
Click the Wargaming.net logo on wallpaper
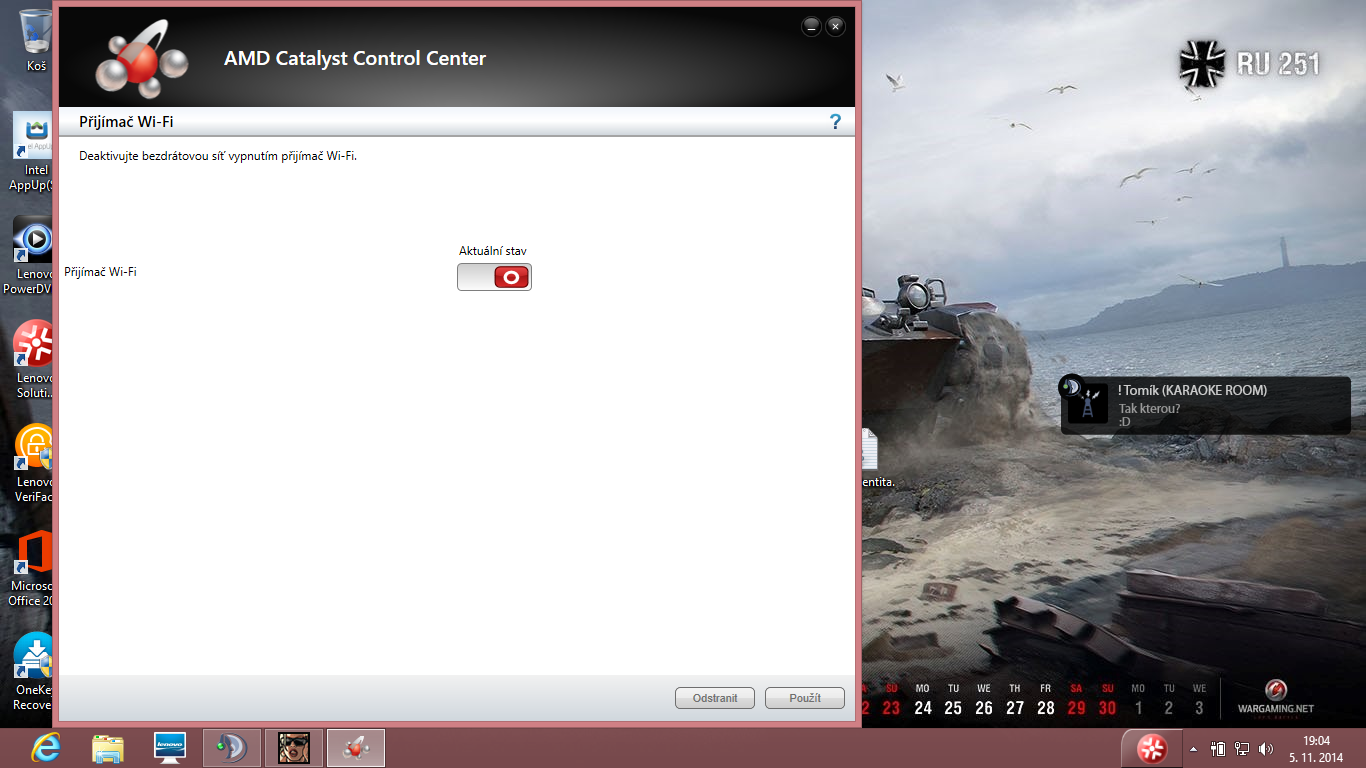tap(1275, 698)
